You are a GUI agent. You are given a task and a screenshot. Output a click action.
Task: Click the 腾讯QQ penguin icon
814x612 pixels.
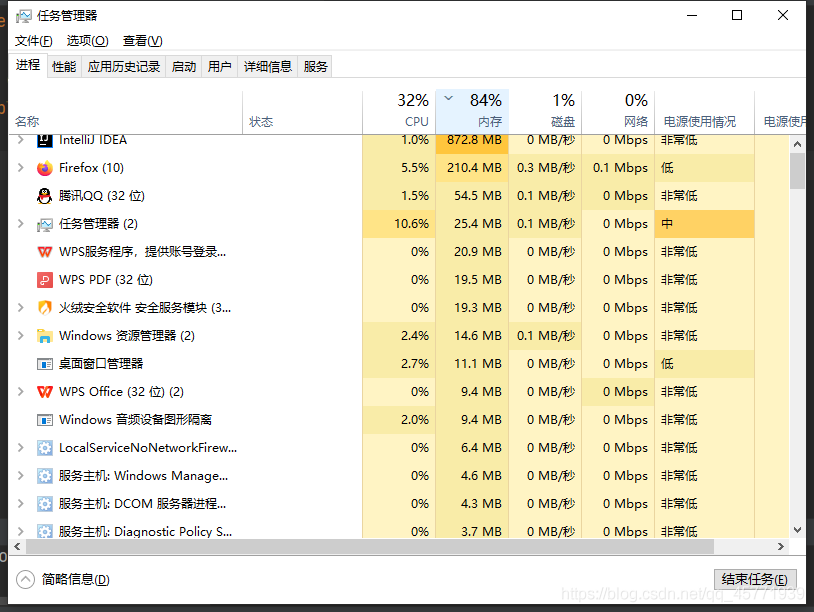44,196
